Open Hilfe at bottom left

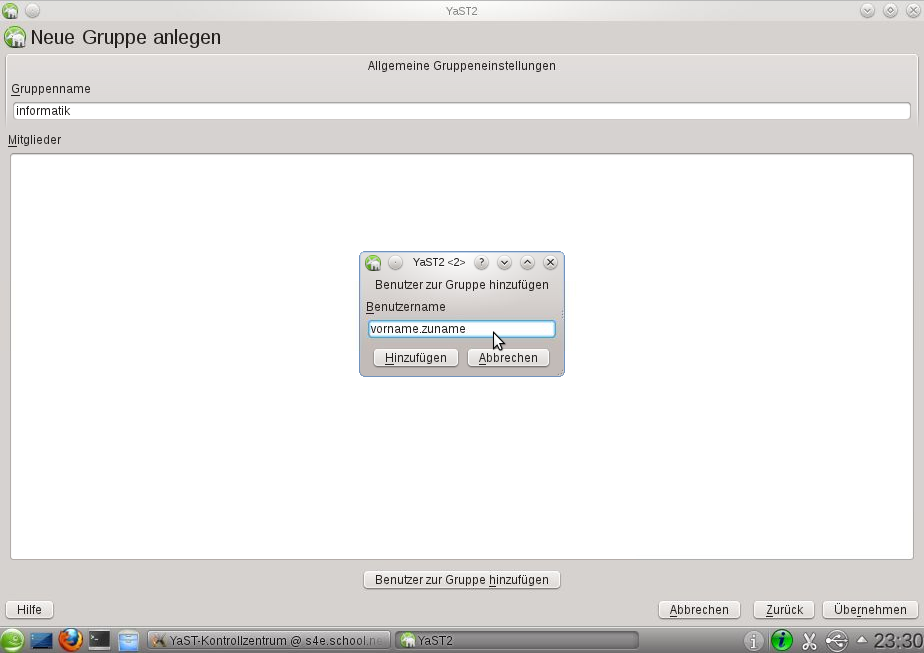pos(29,609)
